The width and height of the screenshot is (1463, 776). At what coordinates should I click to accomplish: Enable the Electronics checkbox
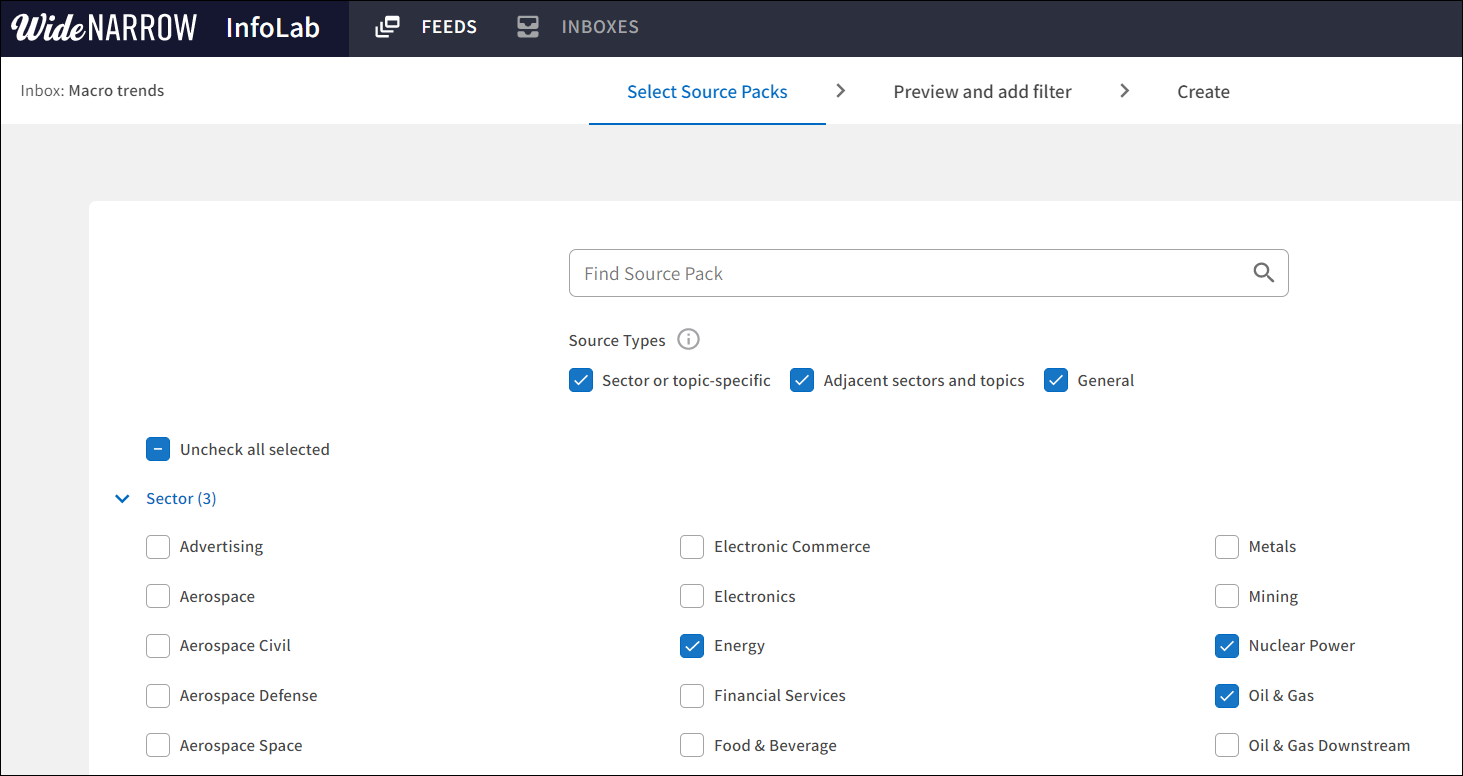692,596
